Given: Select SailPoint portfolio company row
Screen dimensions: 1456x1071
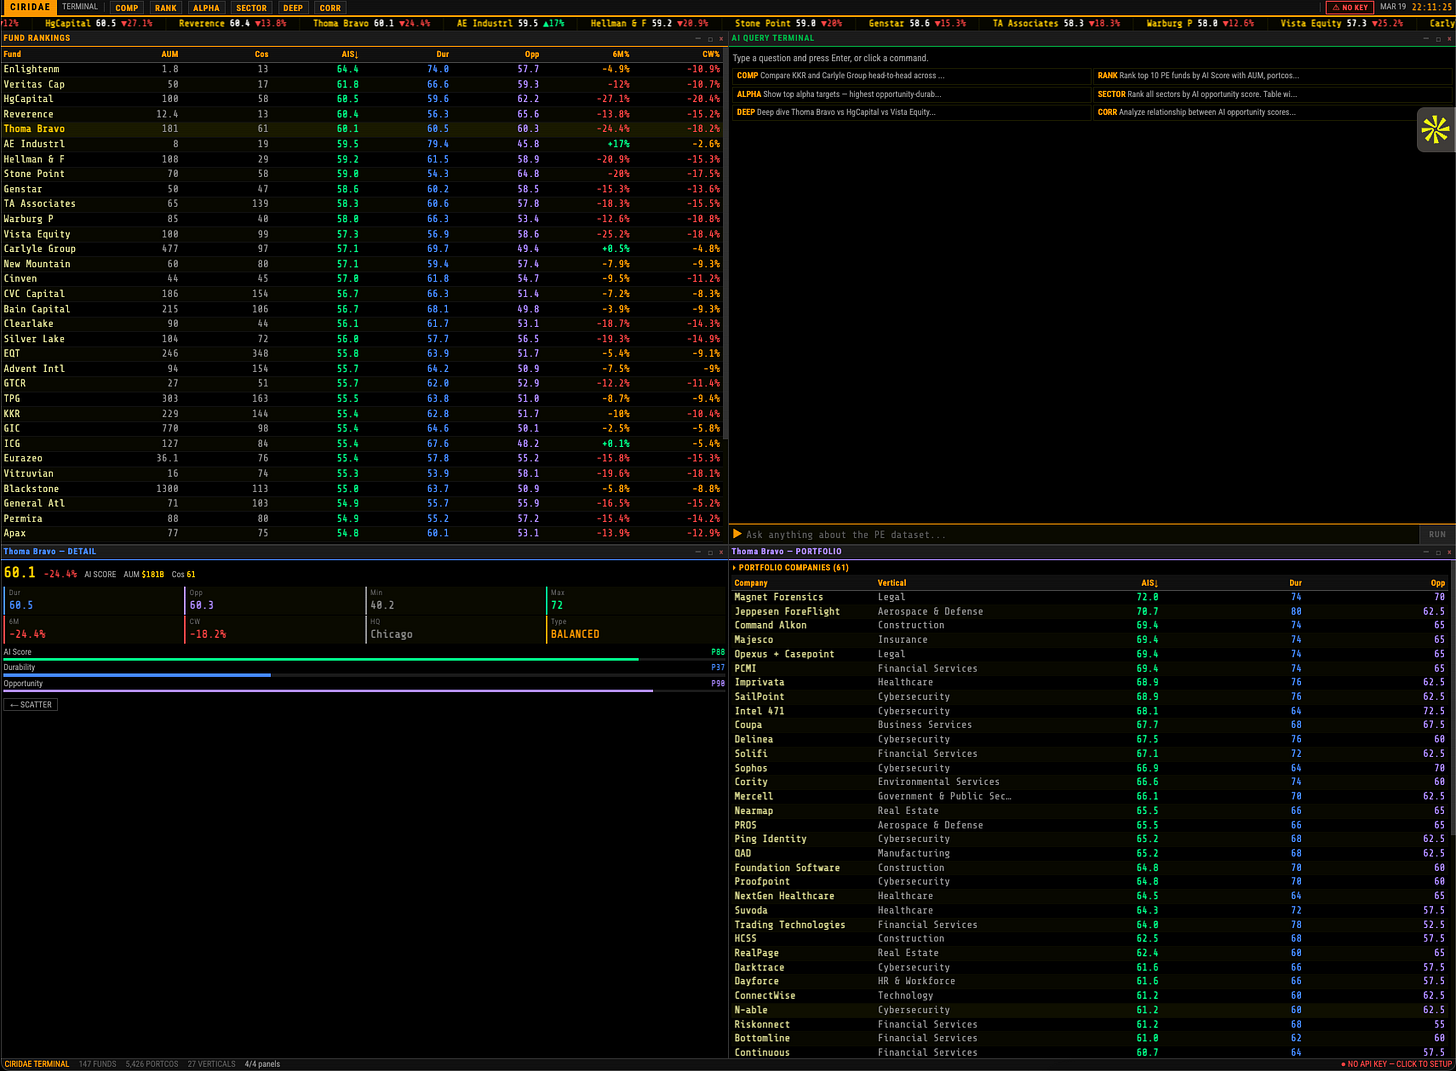Looking at the screenshot, I should click(x=1090, y=697).
